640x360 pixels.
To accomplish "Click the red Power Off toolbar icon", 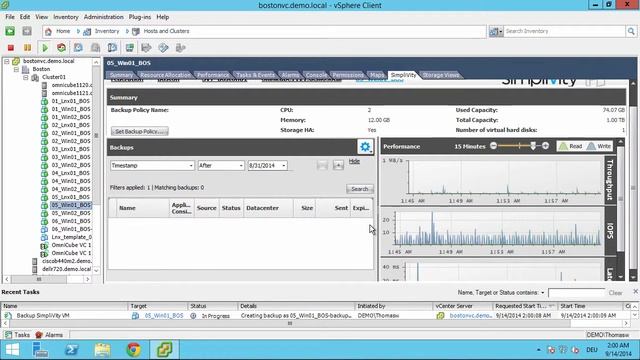I will (x=11, y=48).
